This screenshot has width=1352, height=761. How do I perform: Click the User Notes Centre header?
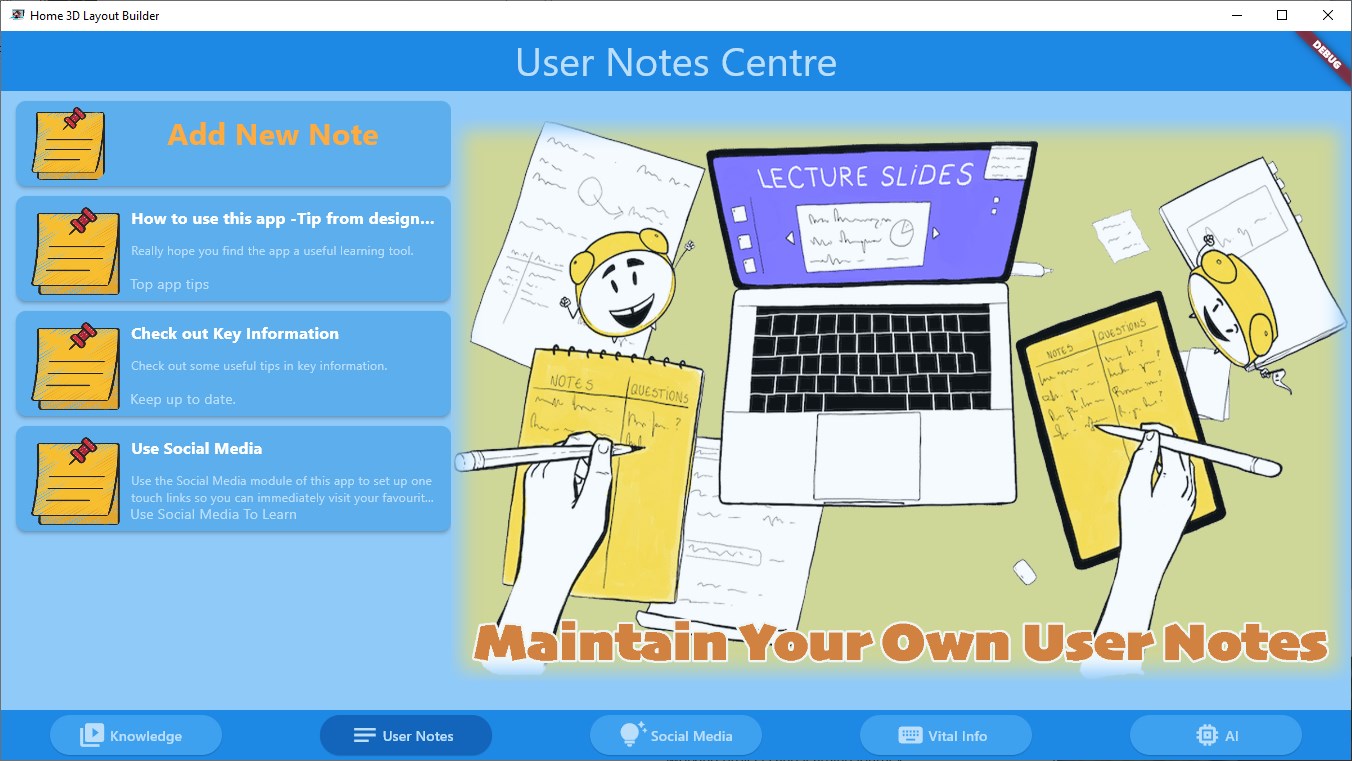[676, 61]
